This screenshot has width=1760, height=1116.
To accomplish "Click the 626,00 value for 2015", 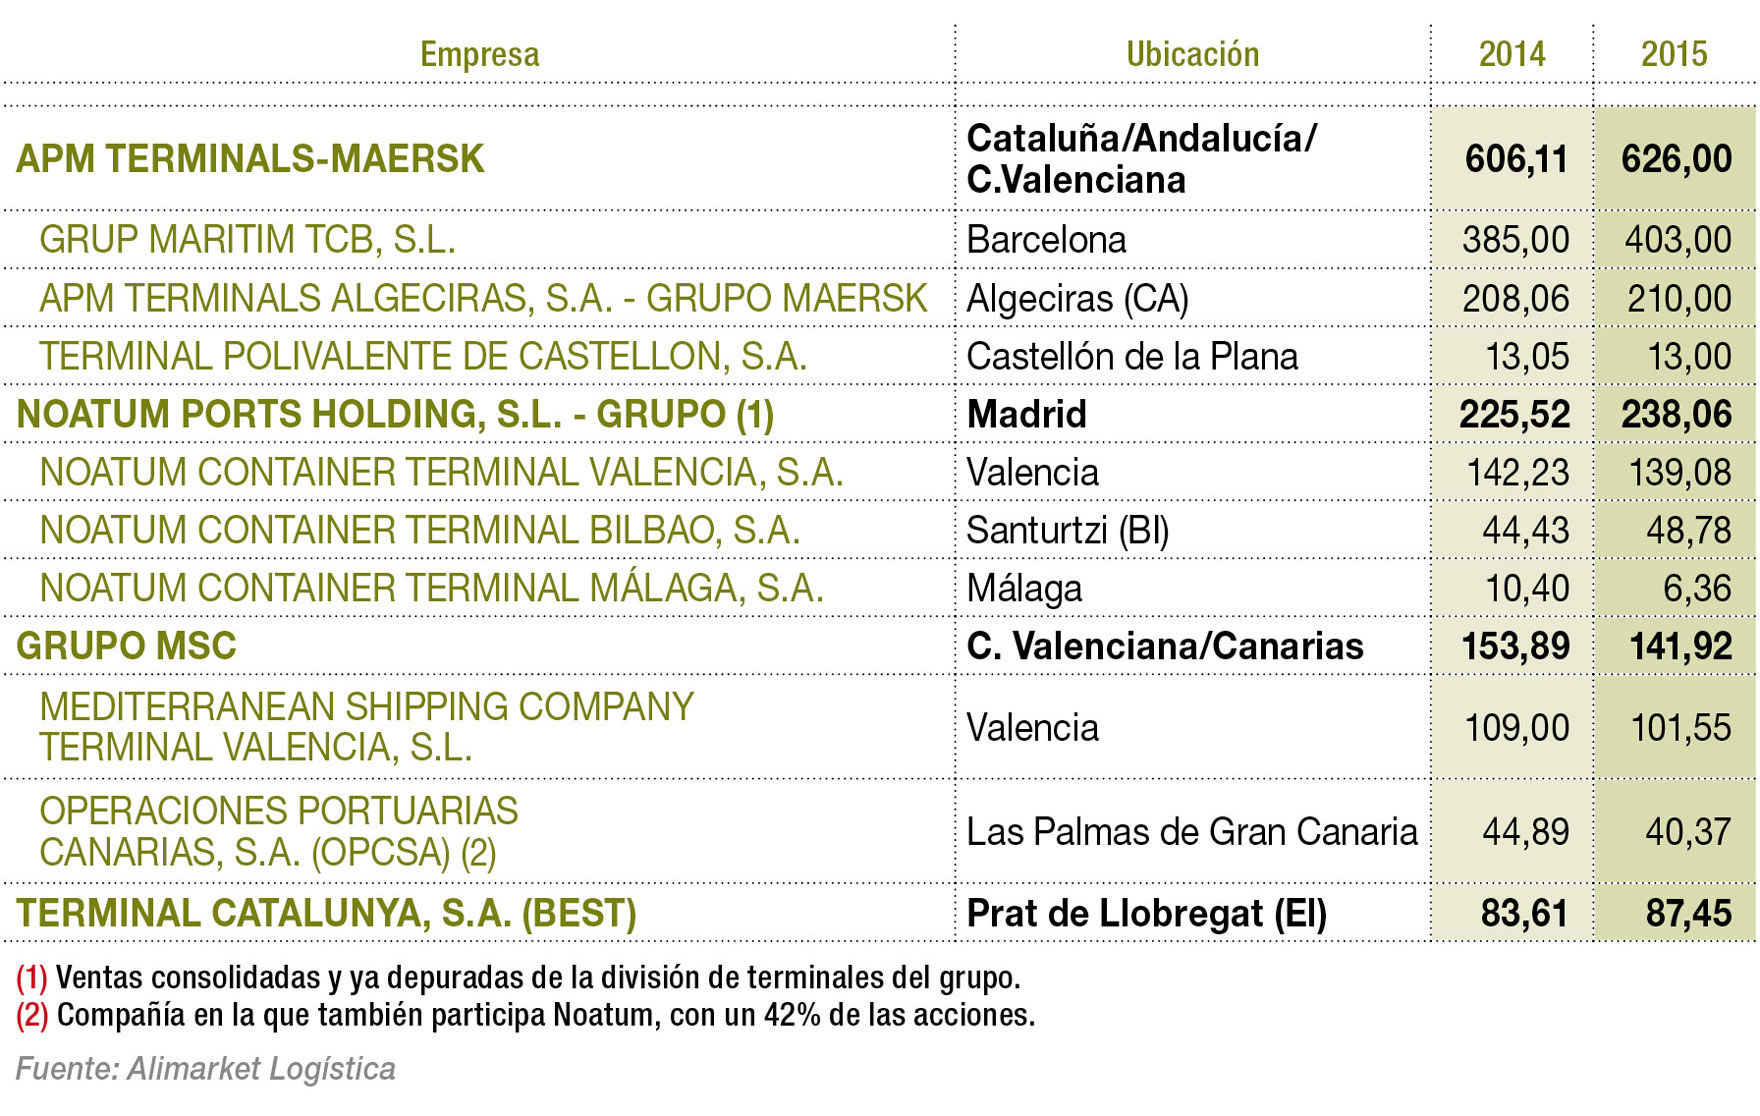I will click(1676, 159).
